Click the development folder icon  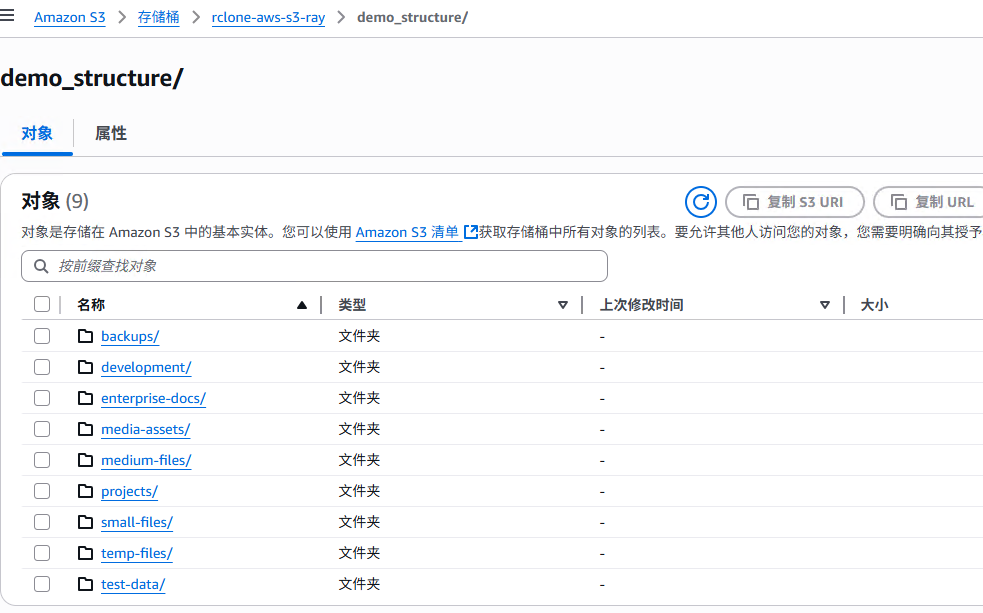(85, 367)
